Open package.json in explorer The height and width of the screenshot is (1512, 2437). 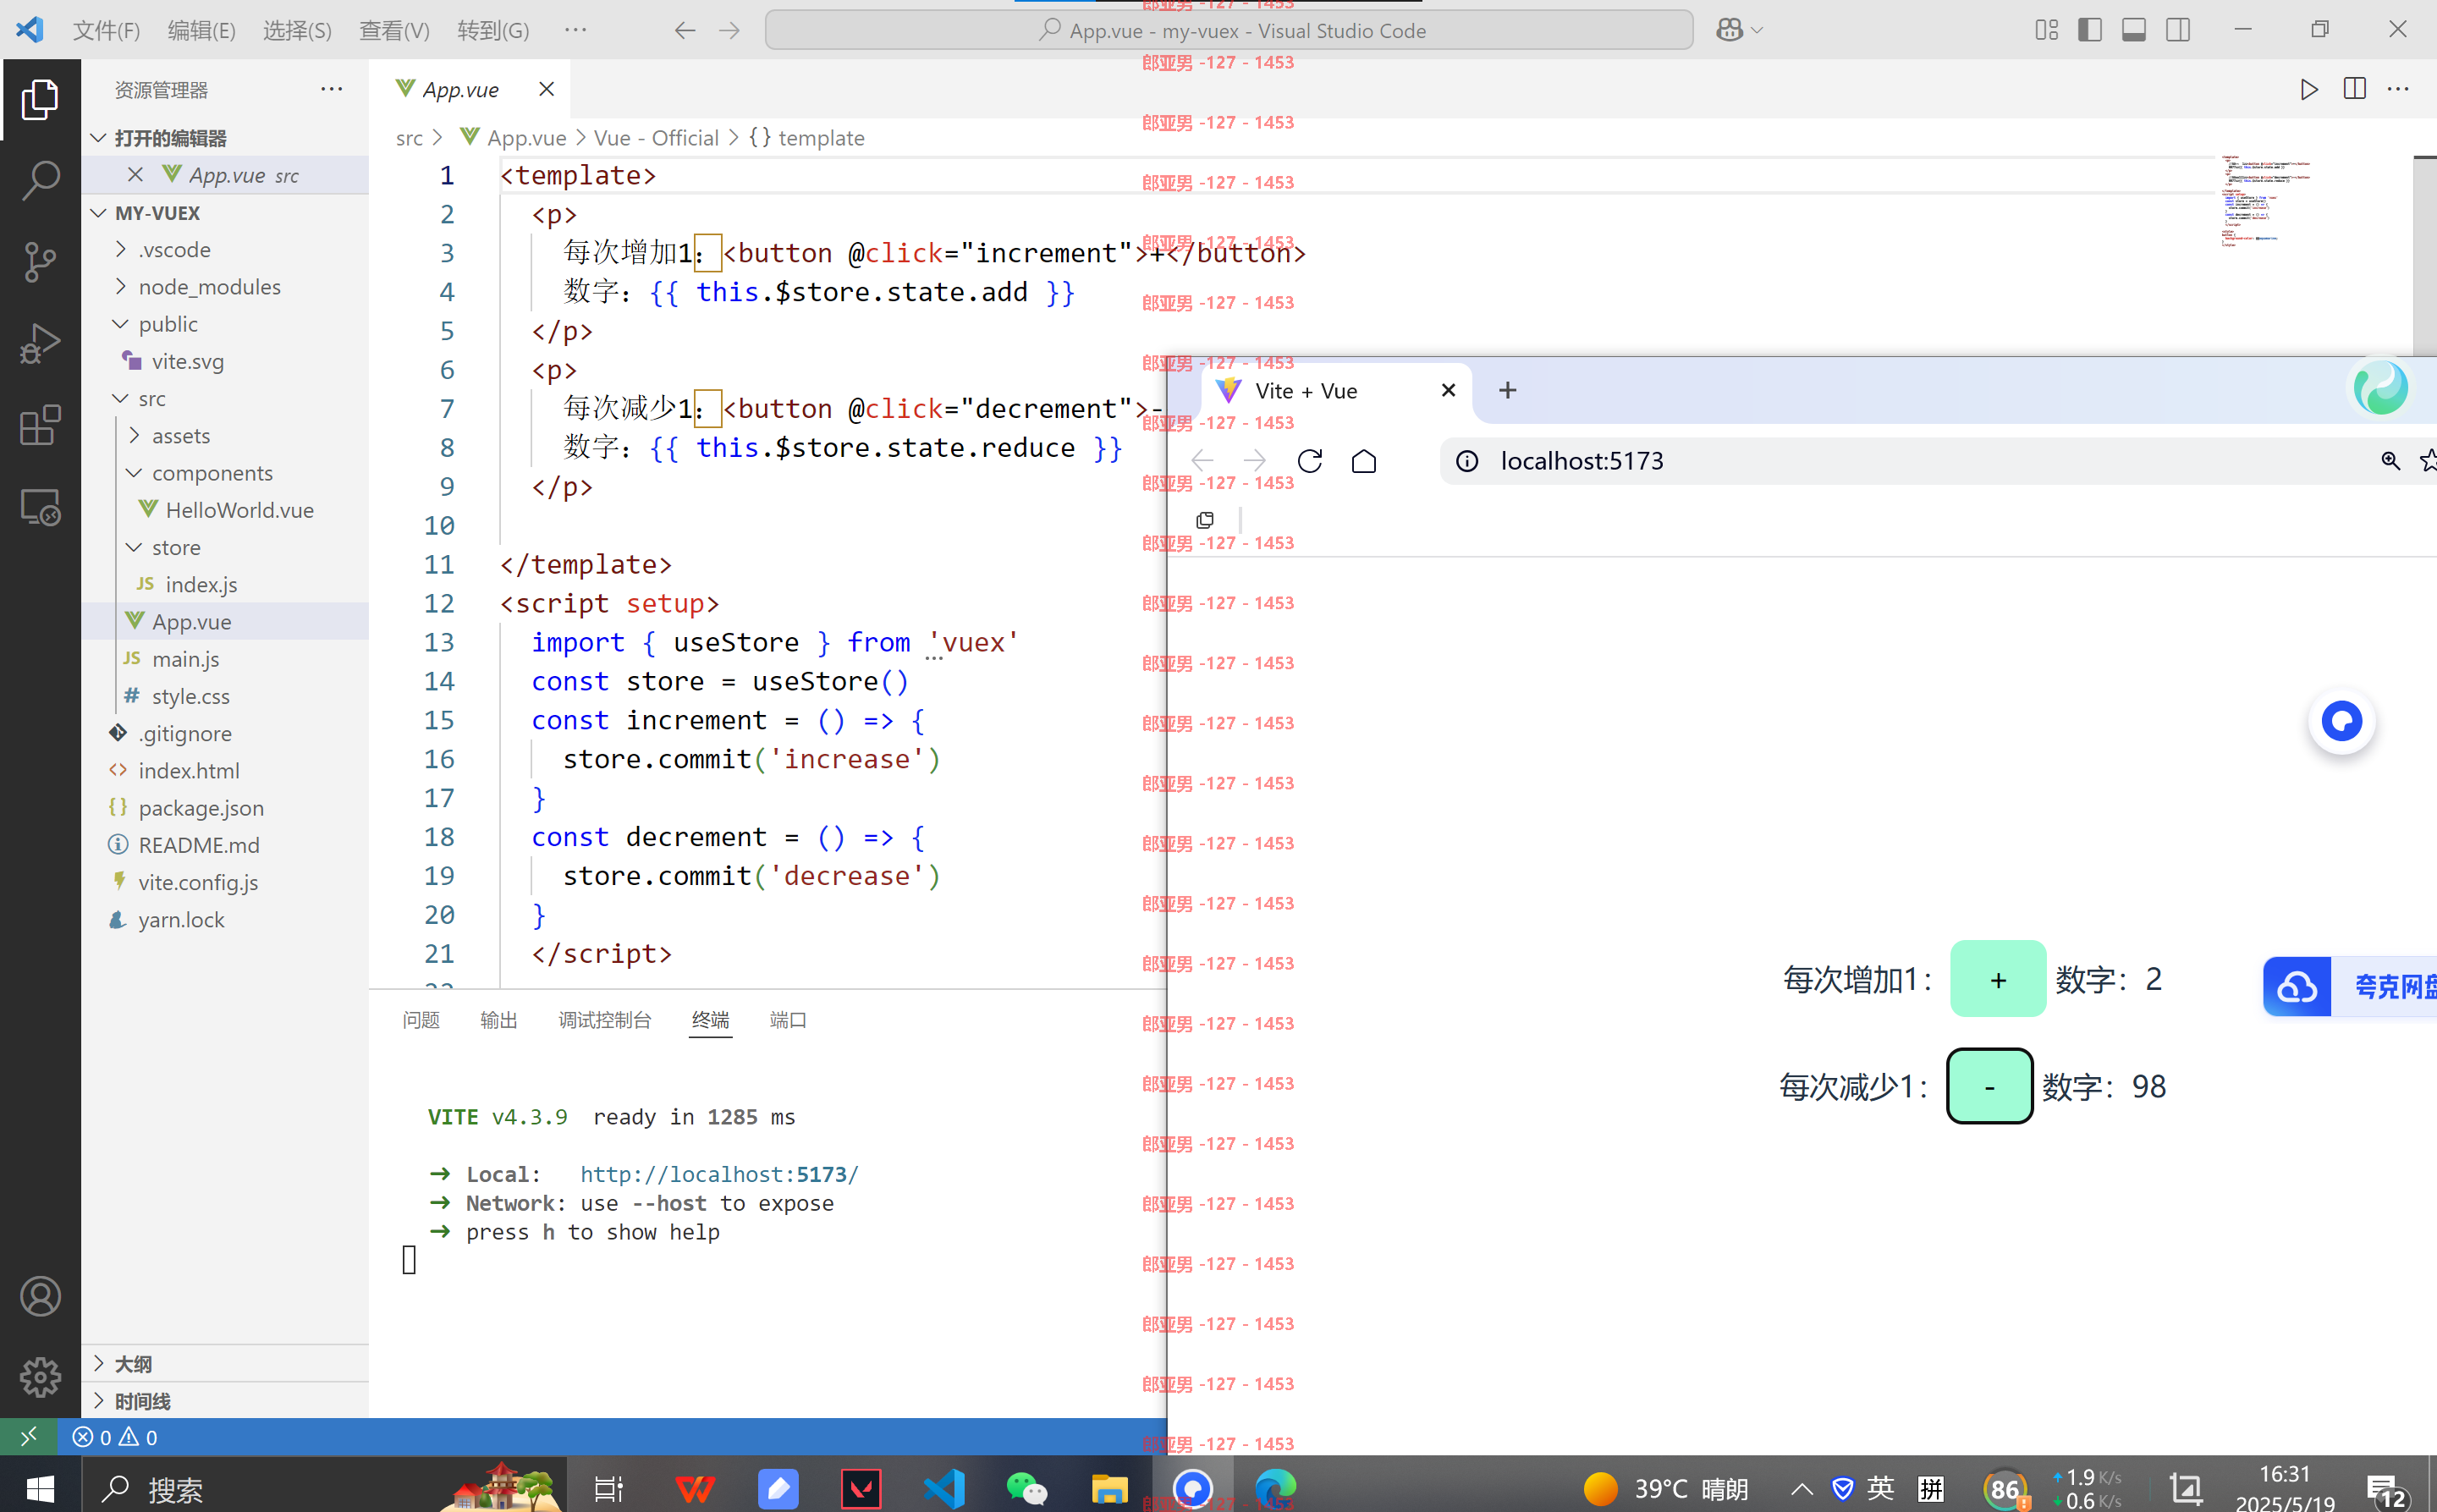[x=226, y=808]
